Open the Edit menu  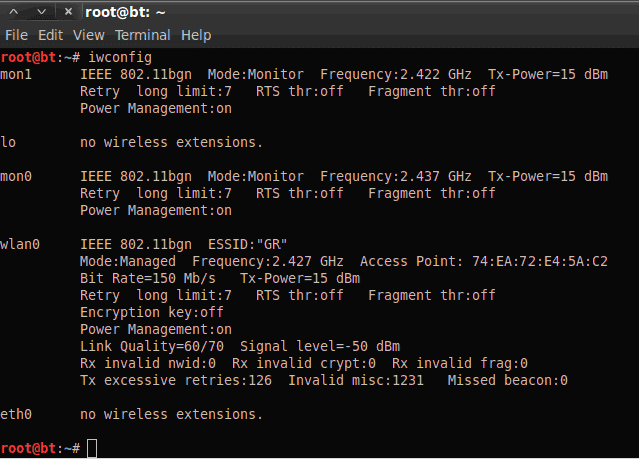50,35
